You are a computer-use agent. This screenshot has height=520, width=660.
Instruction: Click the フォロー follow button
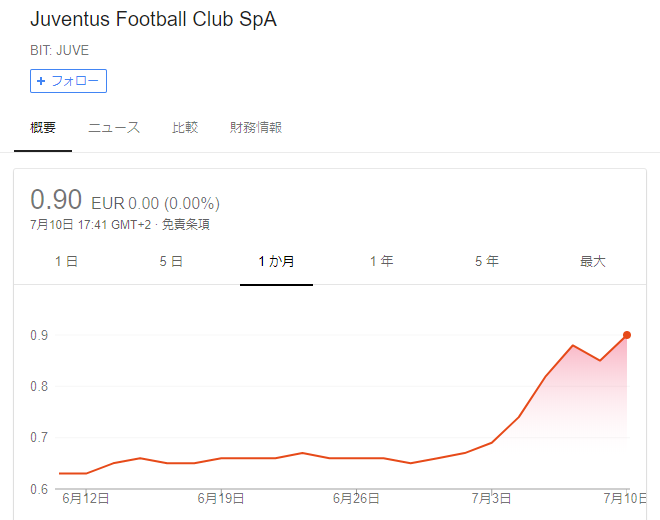(68, 81)
